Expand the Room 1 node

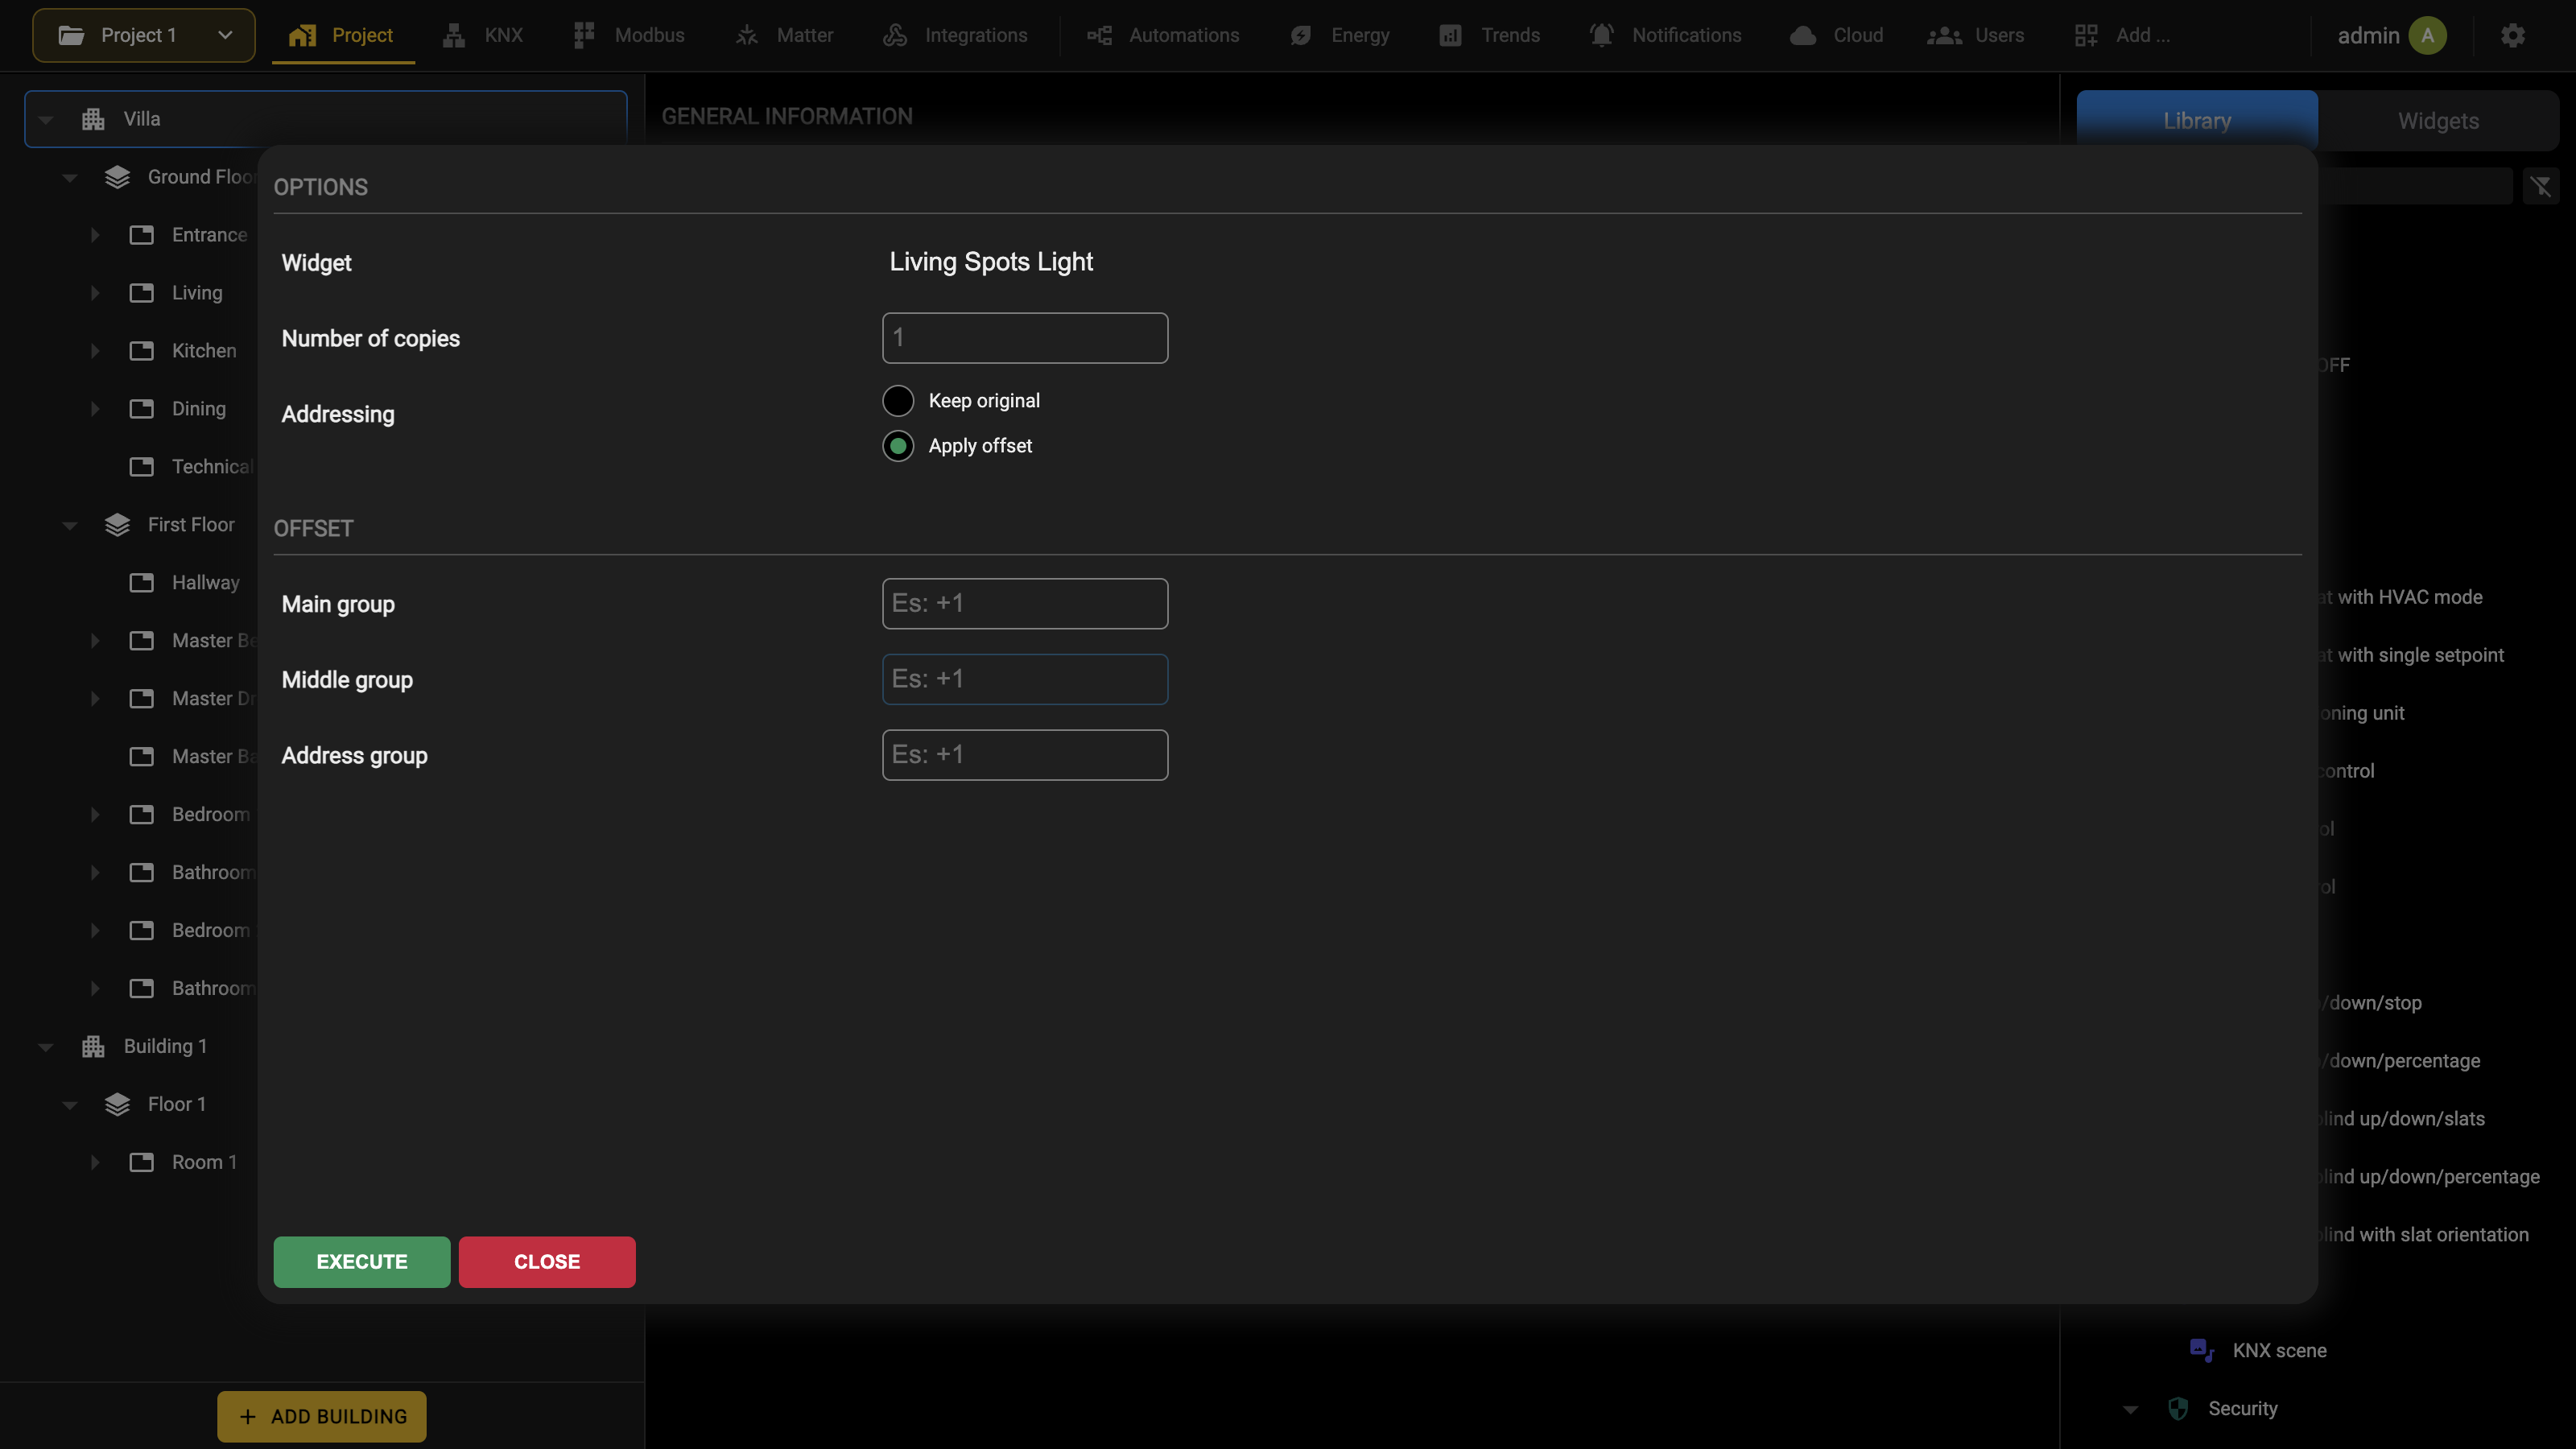(95, 1162)
